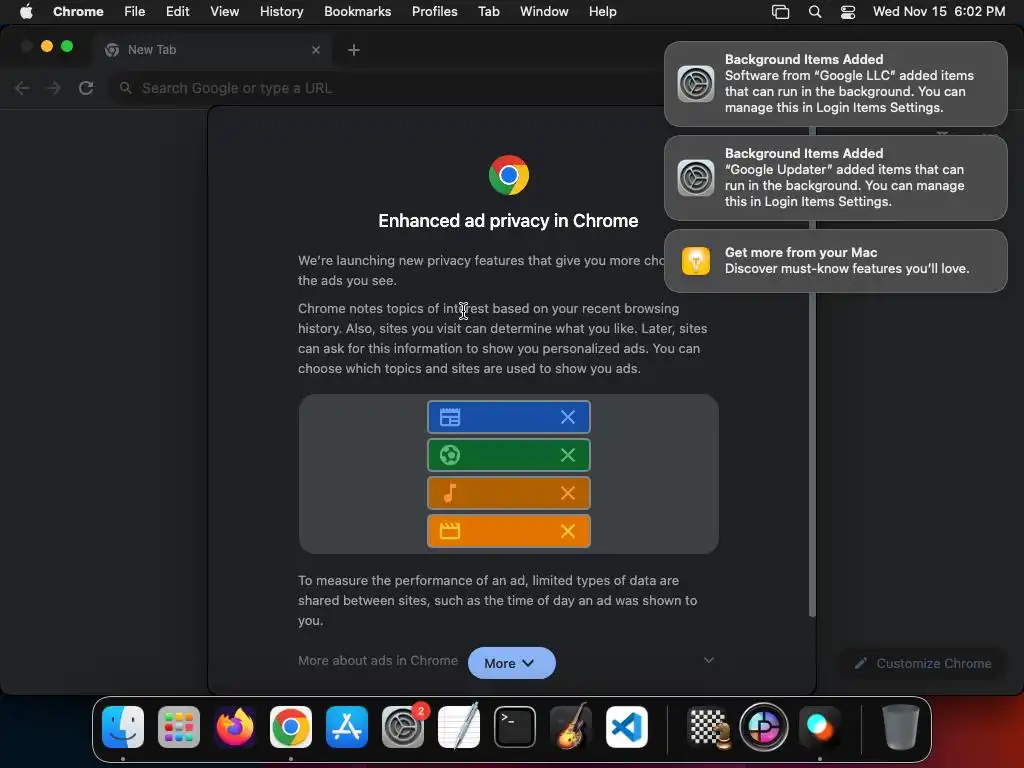Open the Google Updater background items notification
Image resolution: width=1024 pixels, height=768 pixels.
tap(836, 178)
